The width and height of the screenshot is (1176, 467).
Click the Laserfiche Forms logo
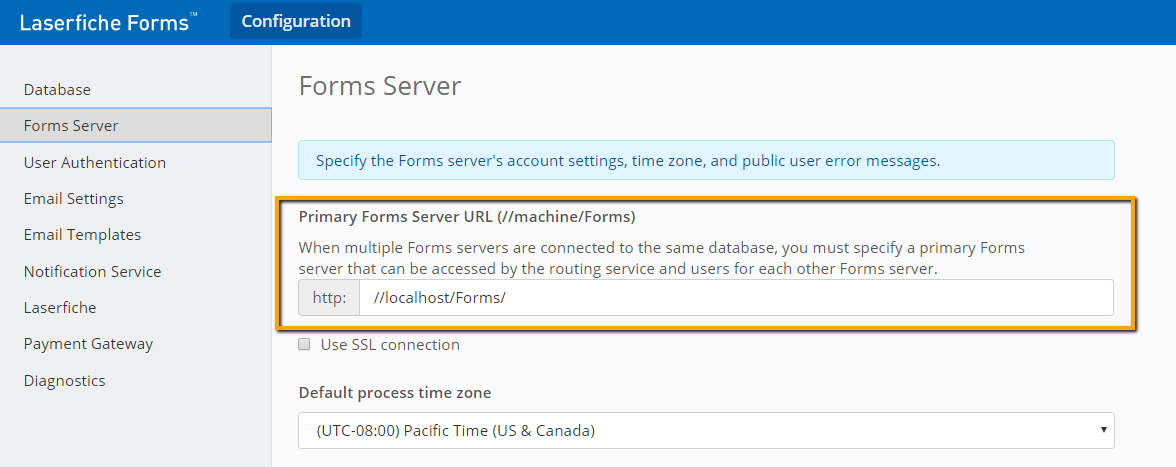point(109,22)
